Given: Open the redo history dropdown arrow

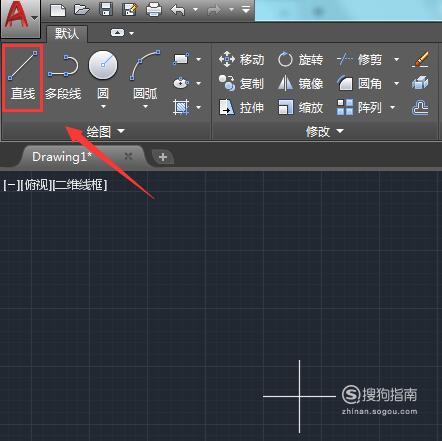Looking at the screenshot, I should (x=231, y=10).
